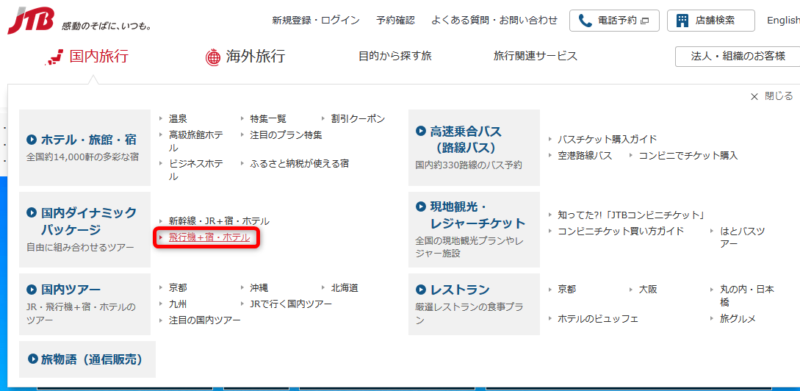The height and width of the screenshot is (391, 800).
Task: Select 知ってた?!「JTBコンビニチケット」 link
Action: pyautogui.click(x=631, y=215)
